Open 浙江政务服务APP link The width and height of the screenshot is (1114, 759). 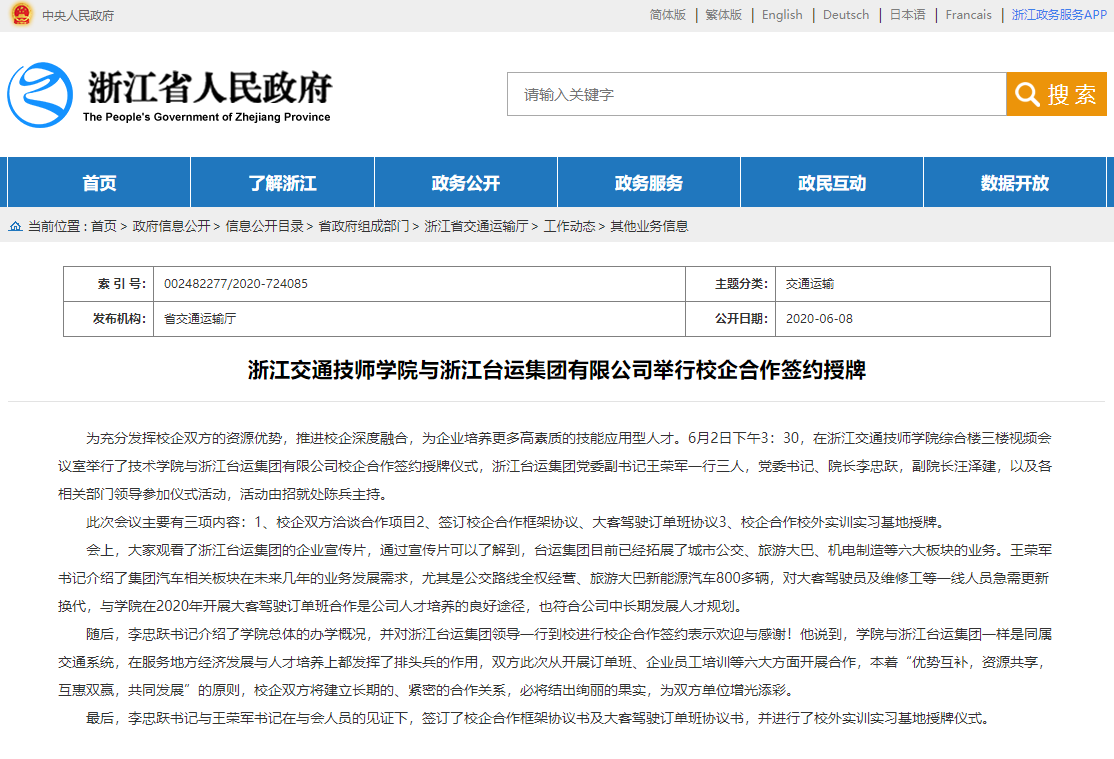1059,15
